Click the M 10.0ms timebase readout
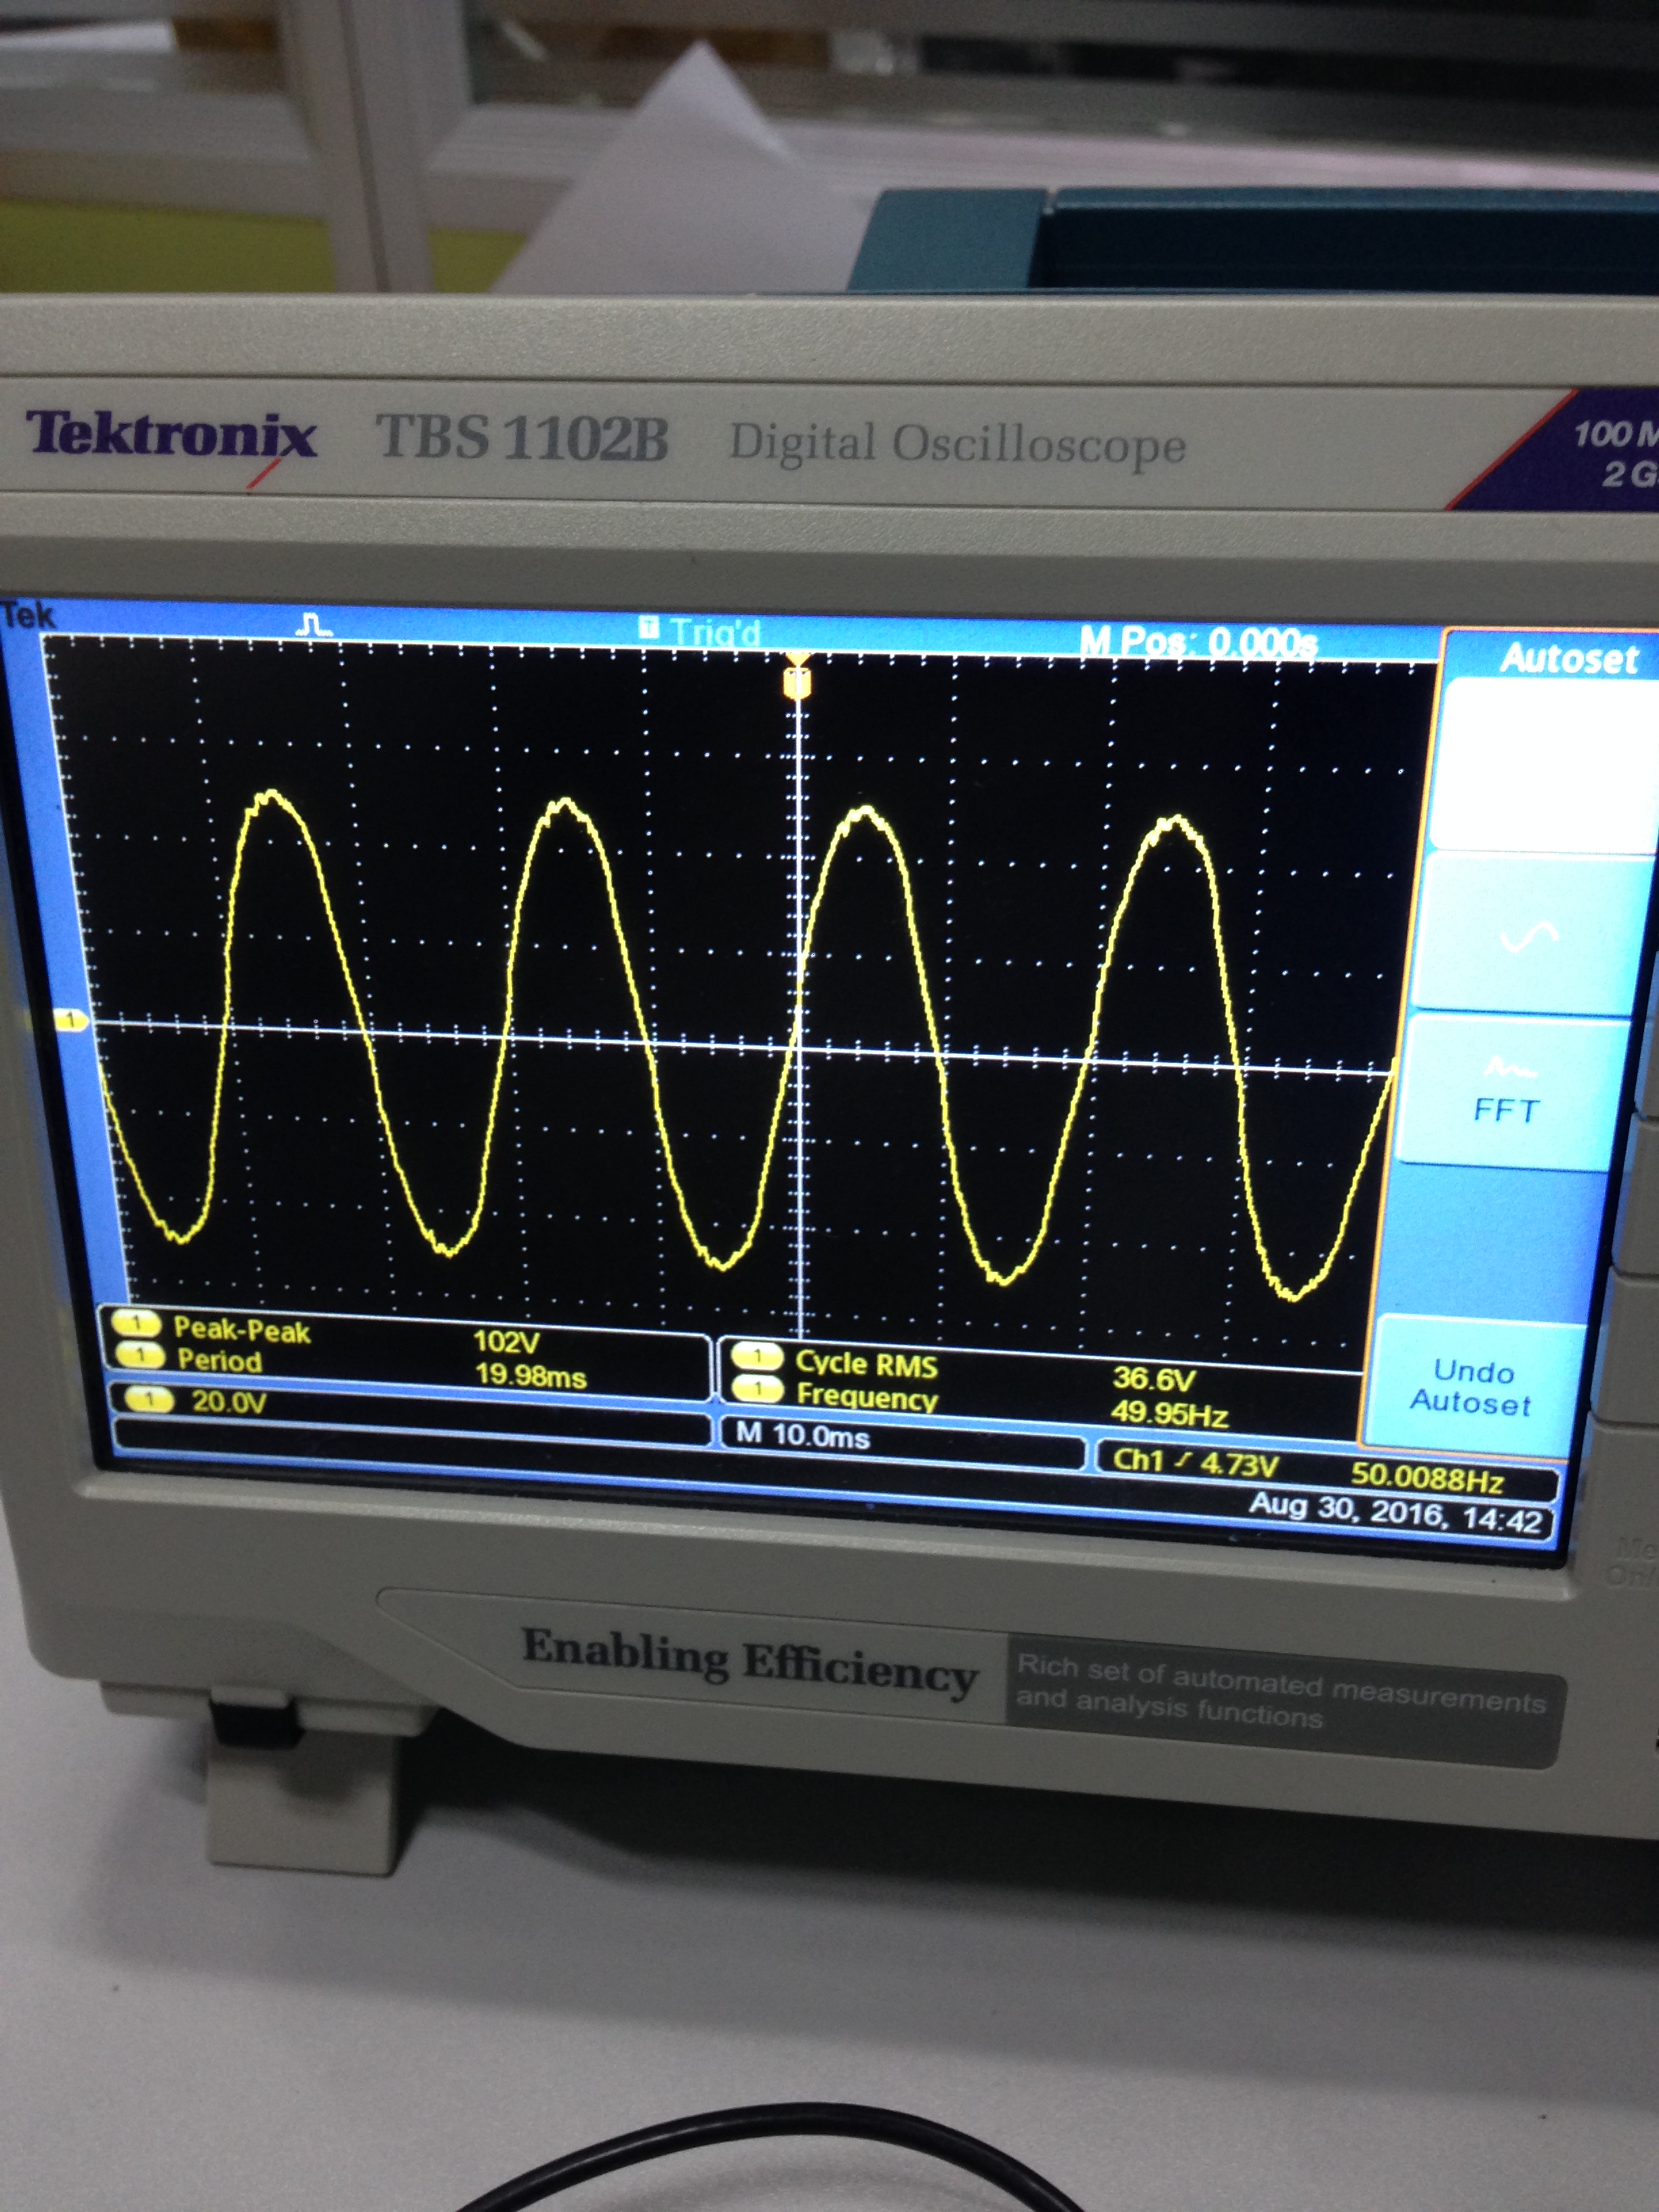The image size is (1659, 2212). coord(803,1436)
